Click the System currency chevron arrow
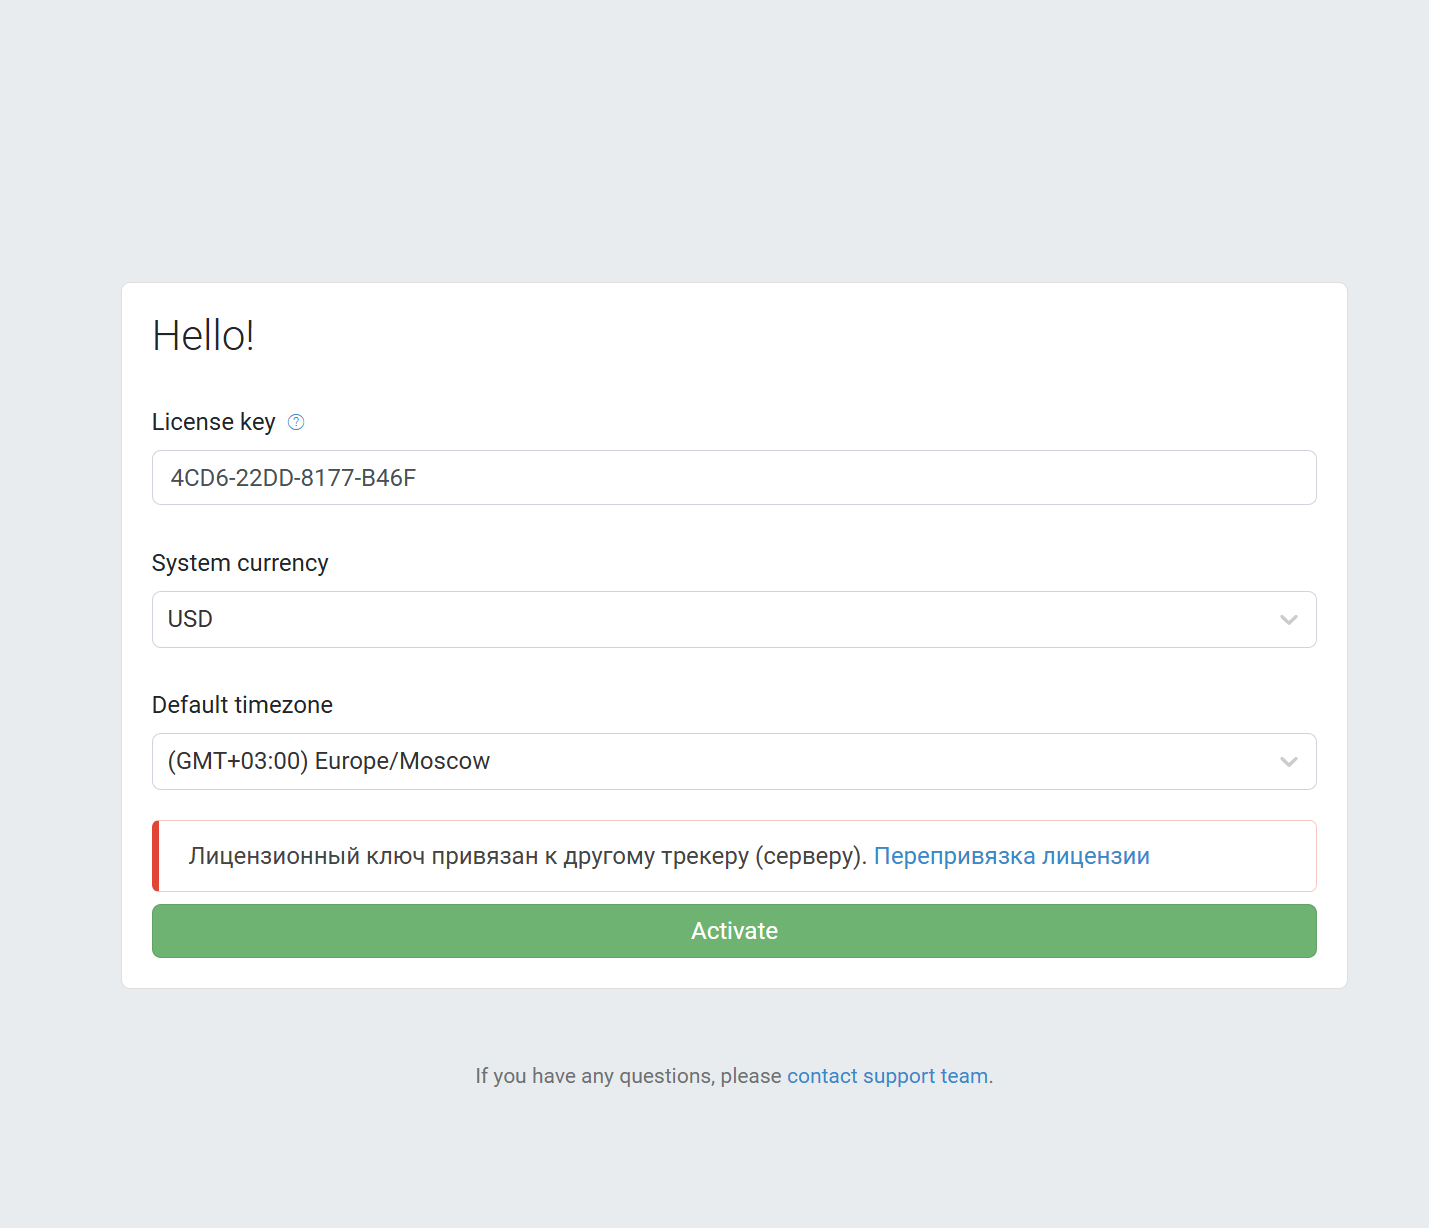1429x1228 pixels. coord(1288,620)
